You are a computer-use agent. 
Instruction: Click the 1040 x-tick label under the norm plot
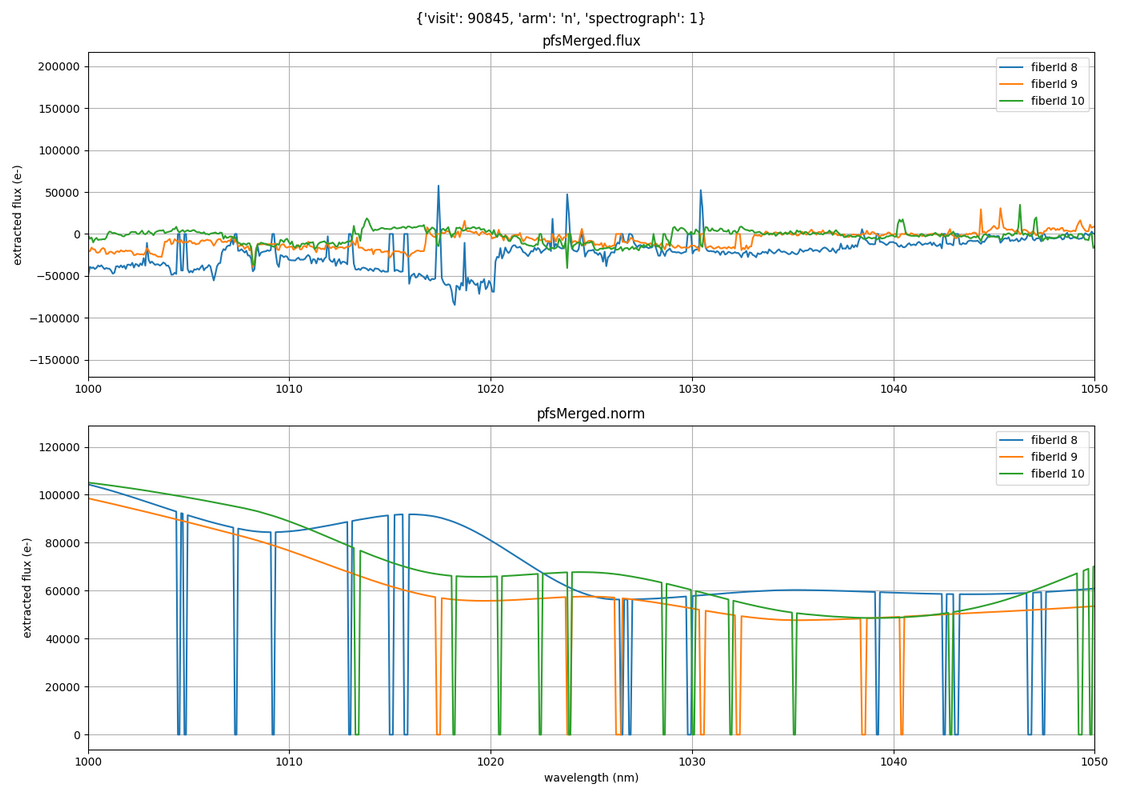pos(893,763)
